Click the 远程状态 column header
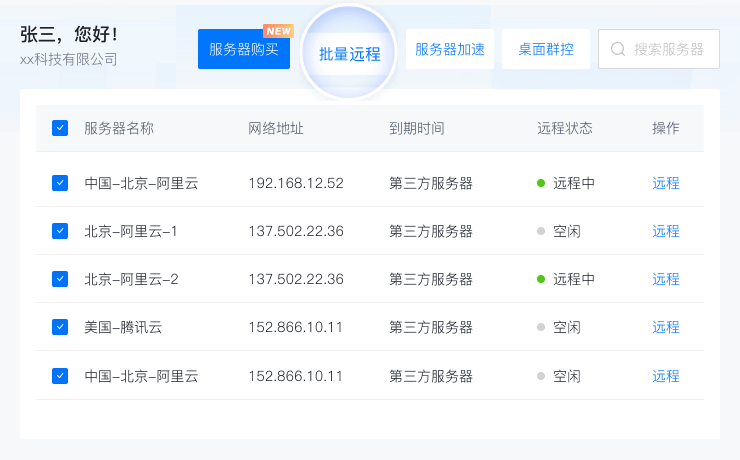The width and height of the screenshot is (740, 460). click(564, 128)
